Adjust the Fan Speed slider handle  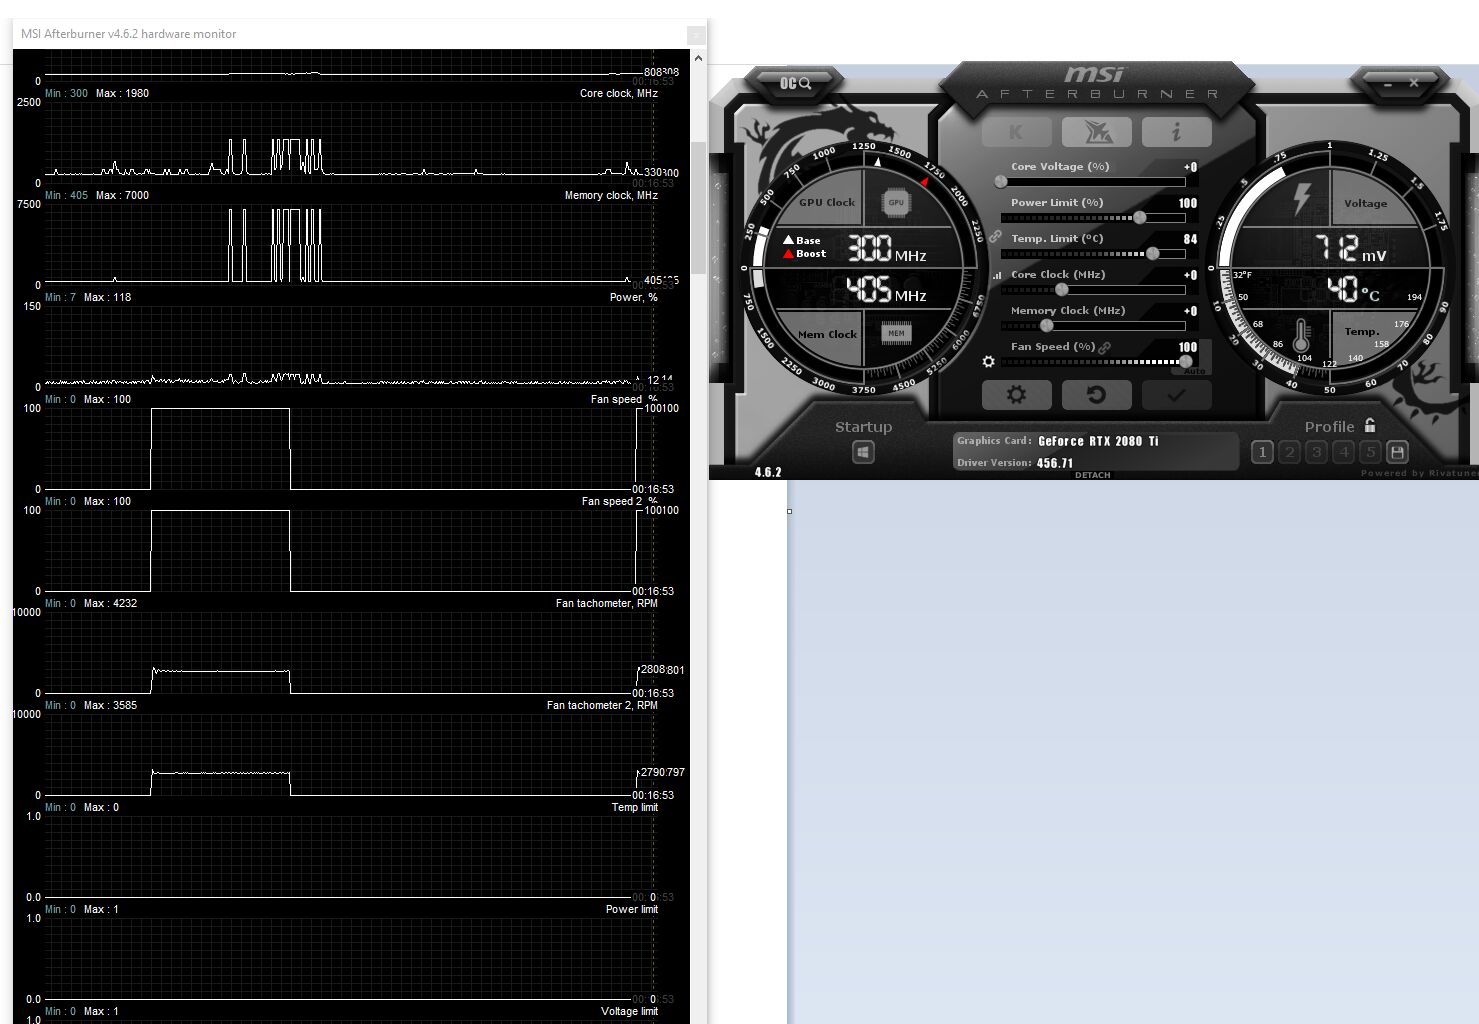(1186, 361)
